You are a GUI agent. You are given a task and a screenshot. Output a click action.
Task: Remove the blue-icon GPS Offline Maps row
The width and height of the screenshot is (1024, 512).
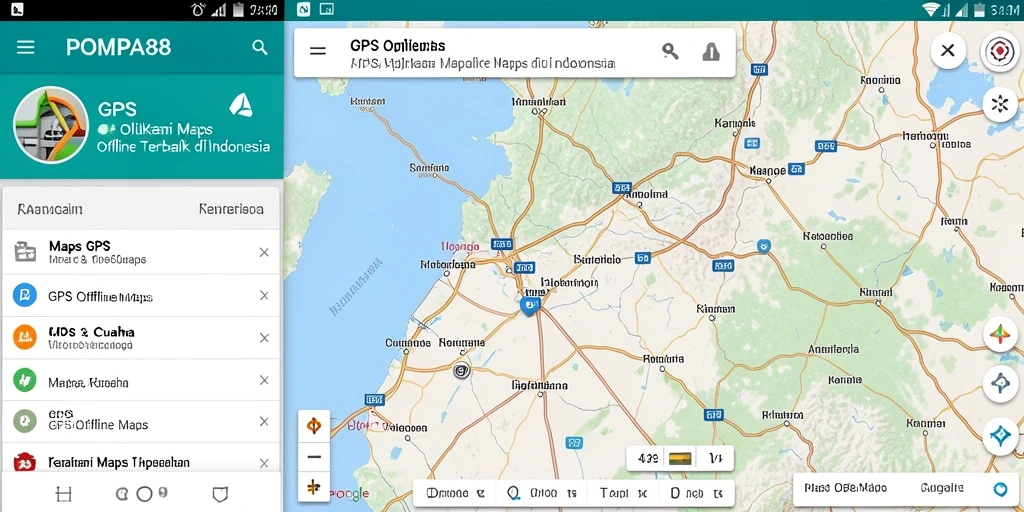click(264, 296)
